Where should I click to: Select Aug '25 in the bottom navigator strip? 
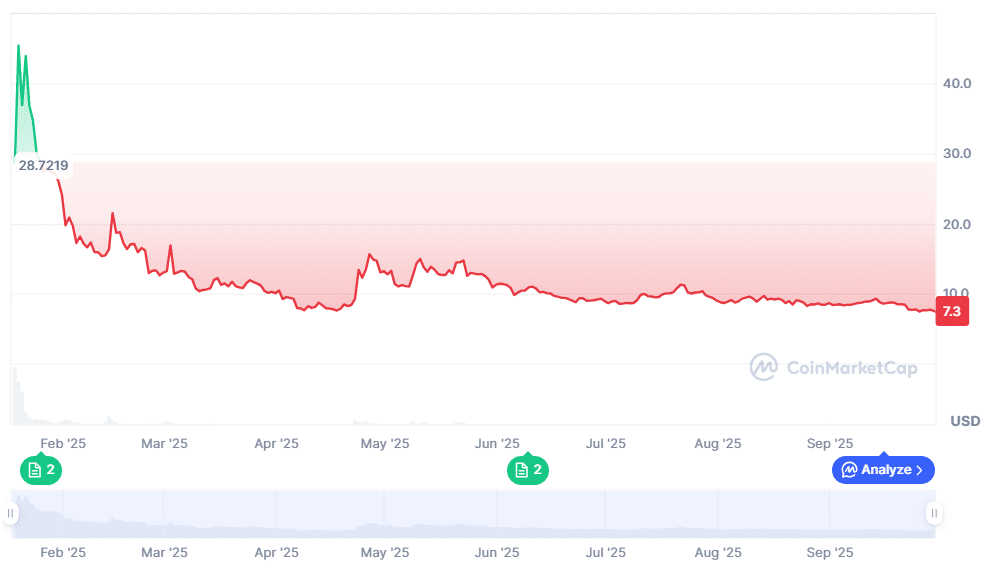click(x=717, y=552)
